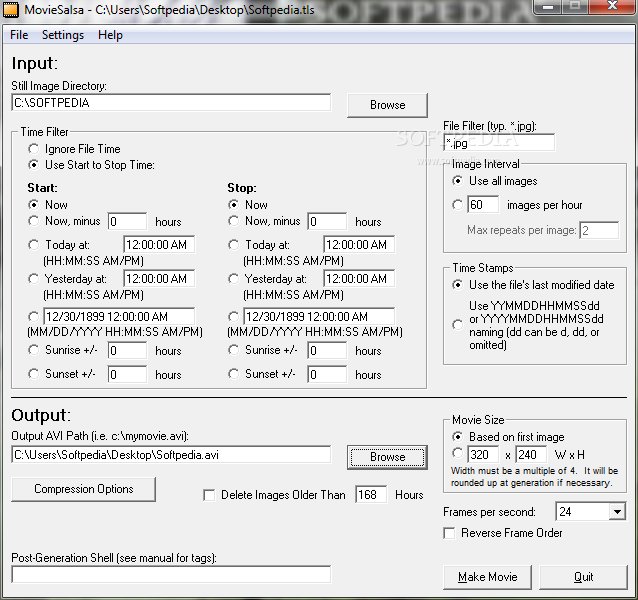The height and width of the screenshot is (600, 638).
Task: Click the movie height 240 field
Action: [531, 454]
